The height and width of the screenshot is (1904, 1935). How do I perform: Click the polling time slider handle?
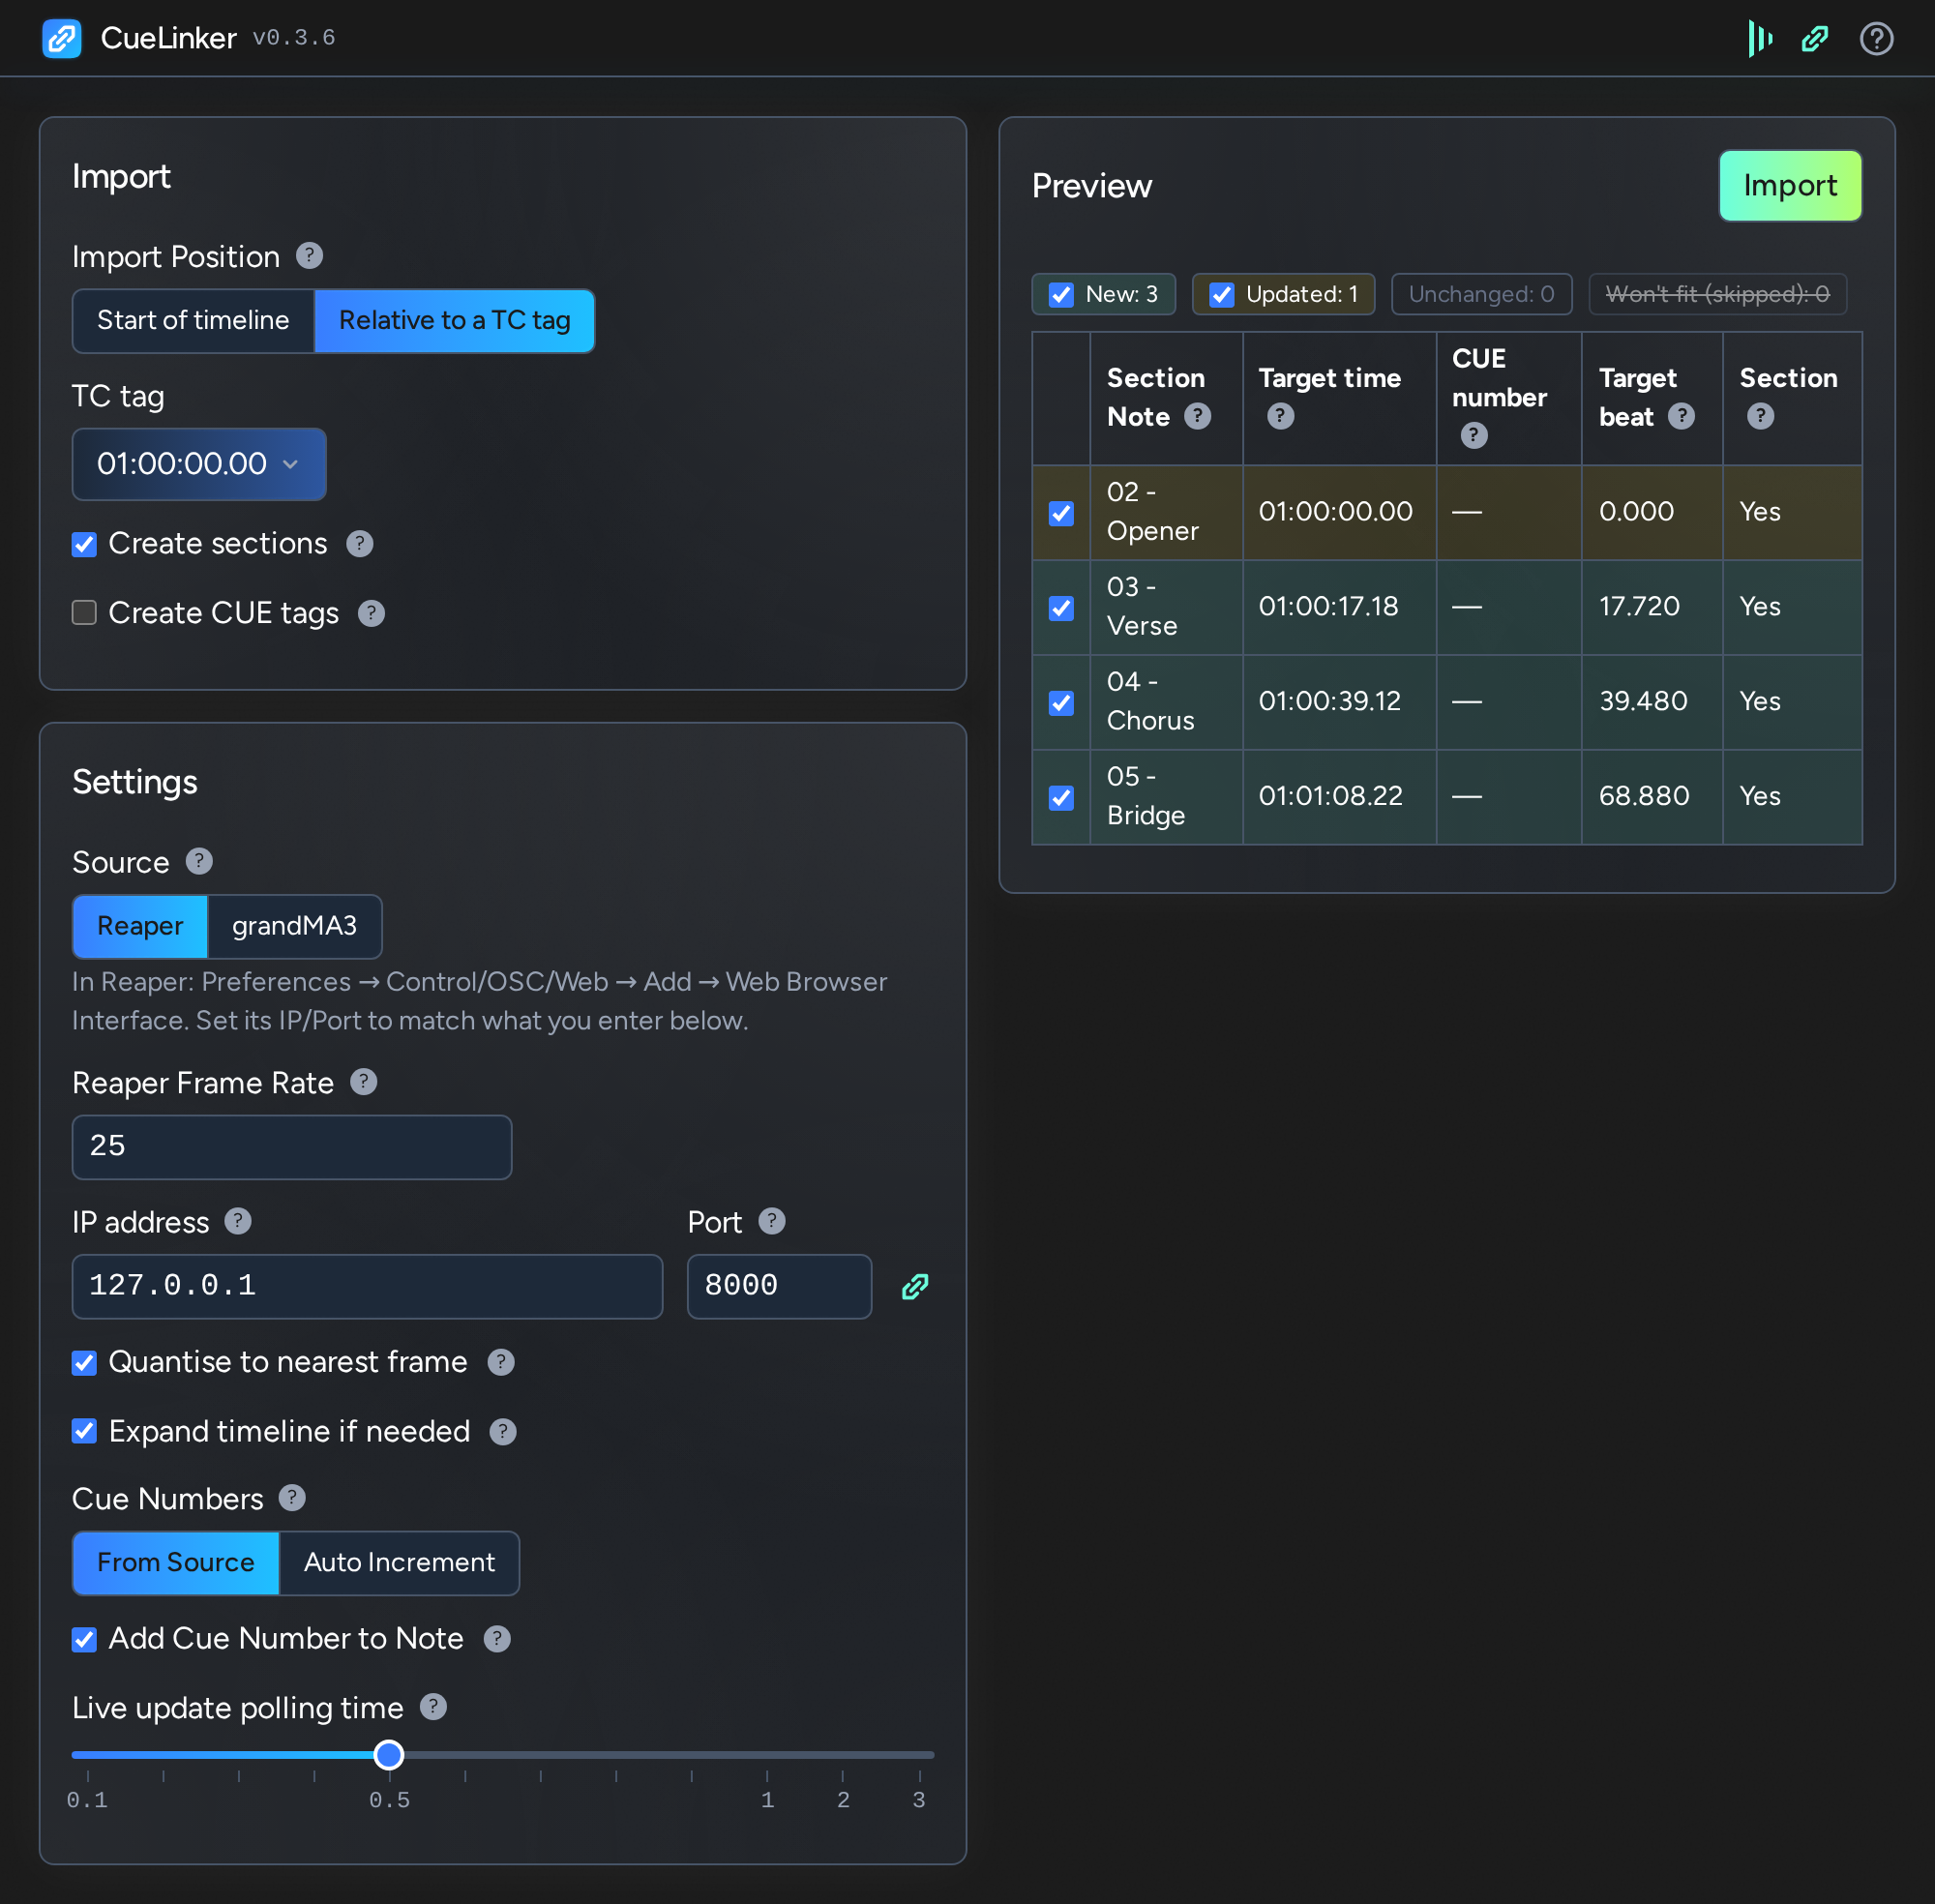(x=389, y=1755)
